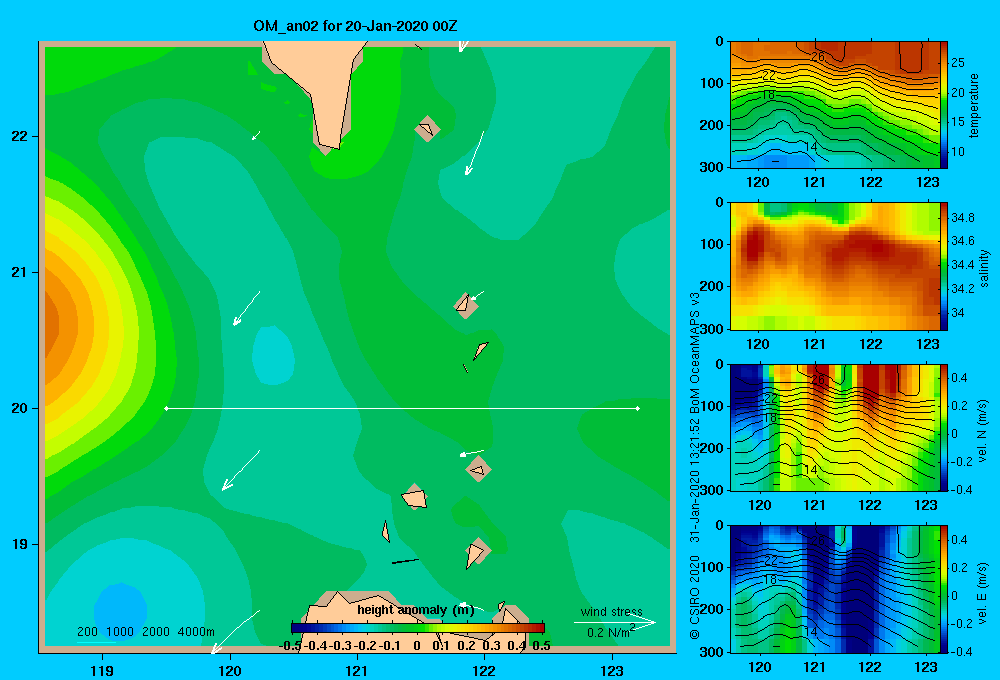Click the 26 contour label in temperature plot
The height and width of the screenshot is (680, 1000).
pyautogui.click(x=818, y=57)
